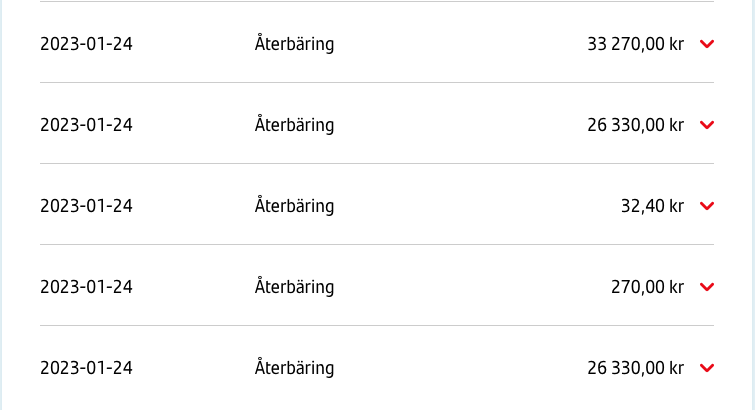Click the 2023-01-24 date of the 33 270,00 kr row

[86, 44]
